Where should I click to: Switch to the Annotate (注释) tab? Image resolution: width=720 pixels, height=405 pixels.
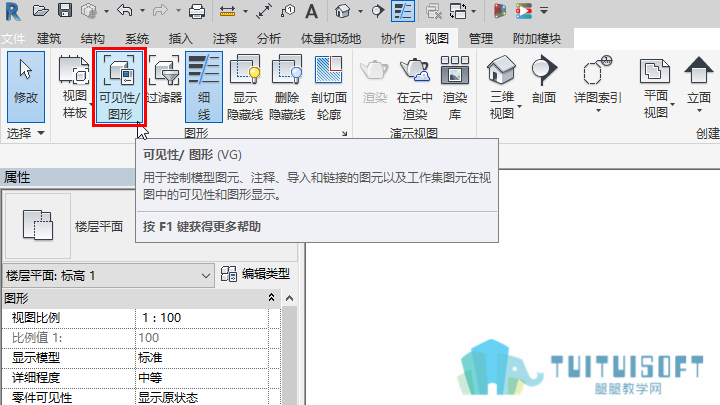[x=225, y=39]
